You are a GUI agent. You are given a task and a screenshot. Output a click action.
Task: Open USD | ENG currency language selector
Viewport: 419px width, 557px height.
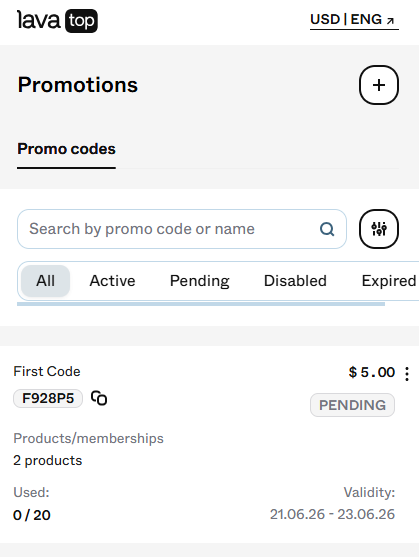tap(354, 20)
